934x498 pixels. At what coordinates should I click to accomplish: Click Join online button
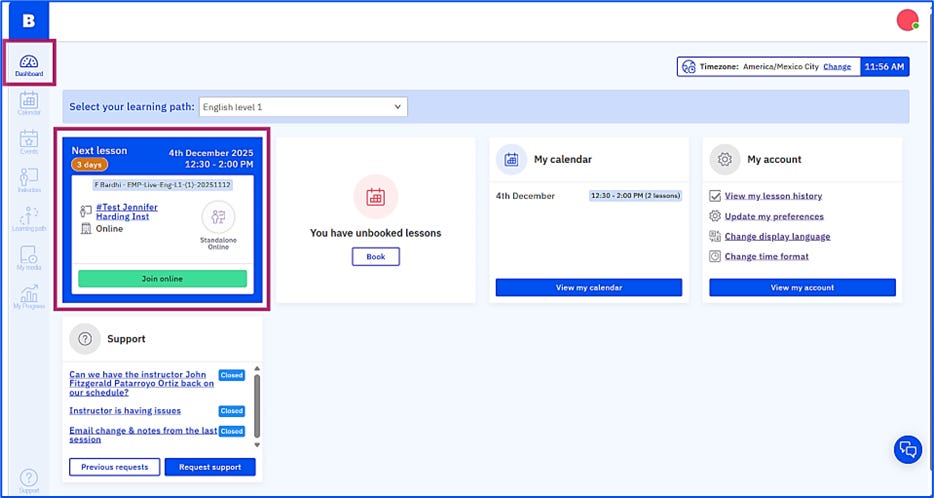pyautogui.click(x=162, y=279)
